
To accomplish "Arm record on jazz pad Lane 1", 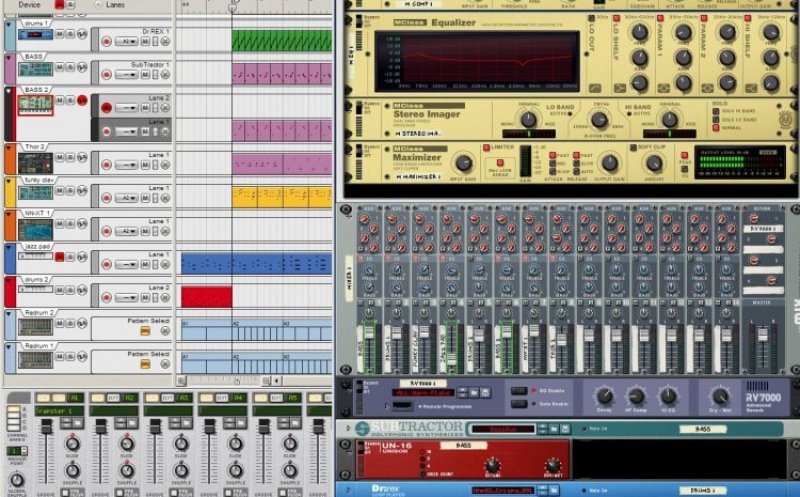I will [x=106, y=264].
